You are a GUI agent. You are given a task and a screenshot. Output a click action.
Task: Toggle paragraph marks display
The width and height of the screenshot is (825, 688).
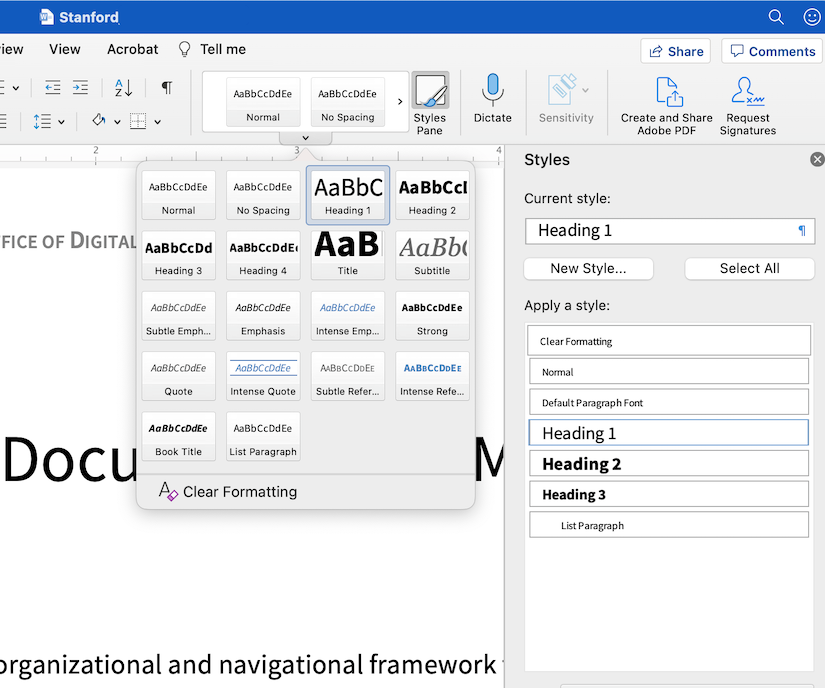click(x=166, y=88)
